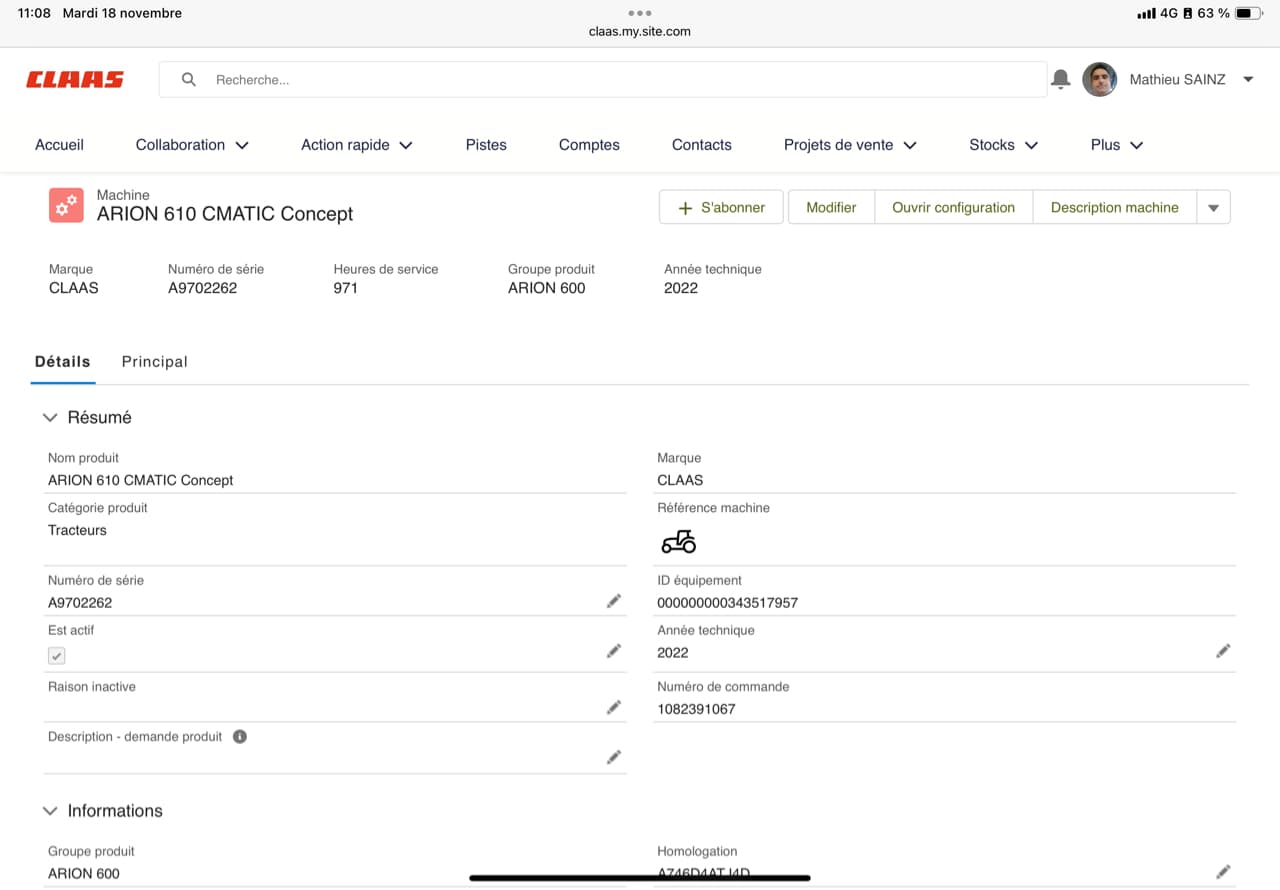Screen dimensions: 1280x890
Task: Switch to the Principal tab
Action: (155, 362)
